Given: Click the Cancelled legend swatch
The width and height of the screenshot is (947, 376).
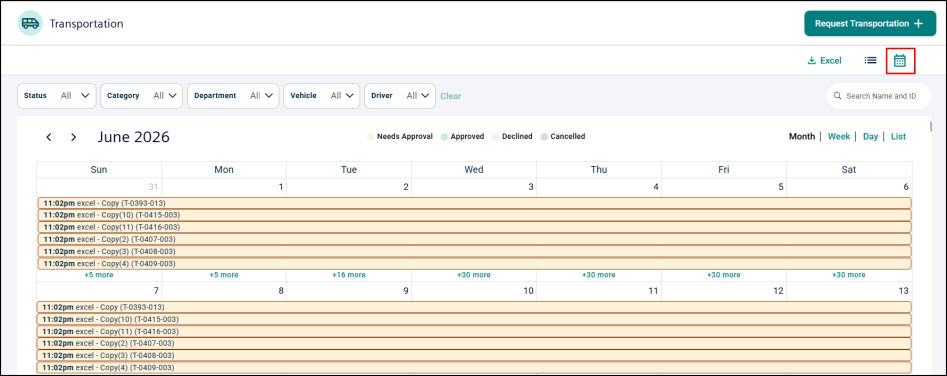Looking at the screenshot, I should pyautogui.click(x=544, y=136).
